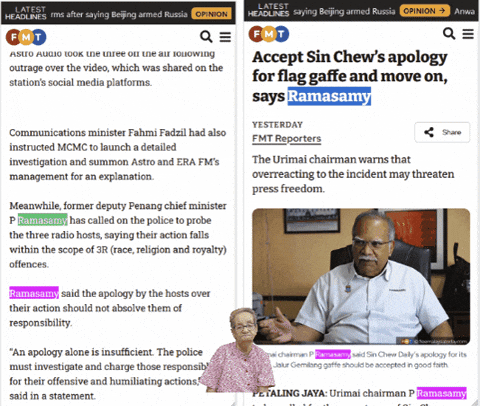Viewport: 480px width, 406px height.
Task: Click magenta Ramasamy in the photo caption
Action: [333, 354]
